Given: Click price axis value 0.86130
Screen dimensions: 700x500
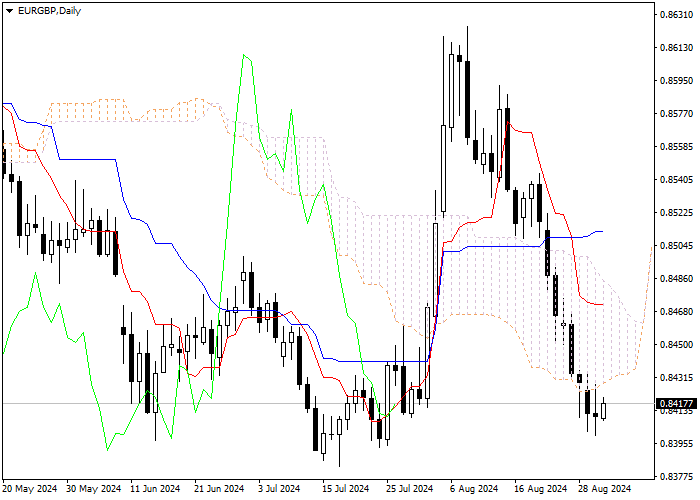Looking at the screenshot, I should pyautogui.click(x=677, y=48).
